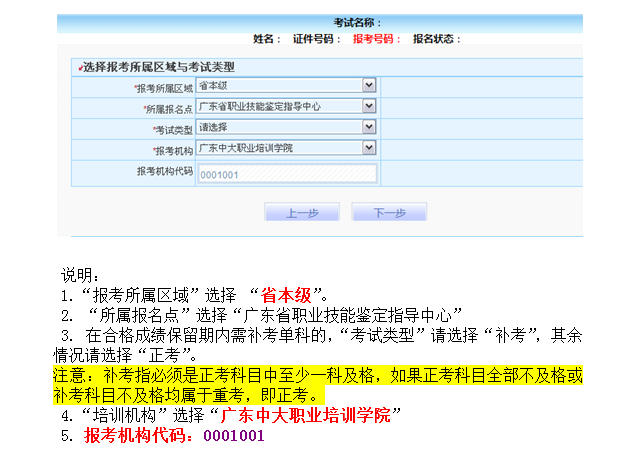Click the 报名状态 label
Viewport: 618px width, 454px height.
tap(436, 39)
